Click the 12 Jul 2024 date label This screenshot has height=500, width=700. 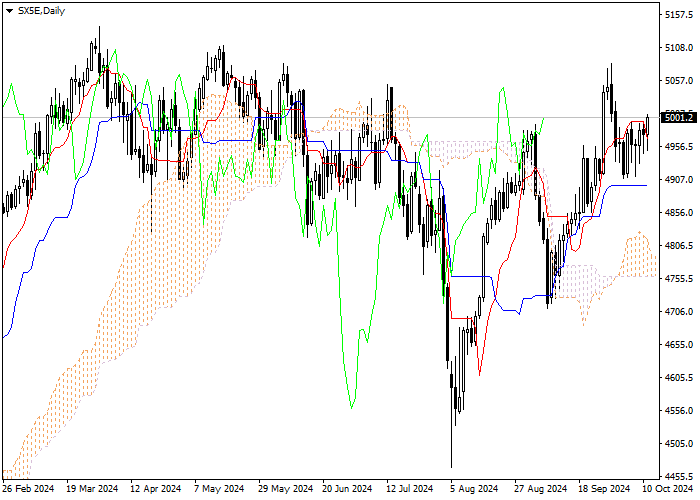tap(410, 489)
